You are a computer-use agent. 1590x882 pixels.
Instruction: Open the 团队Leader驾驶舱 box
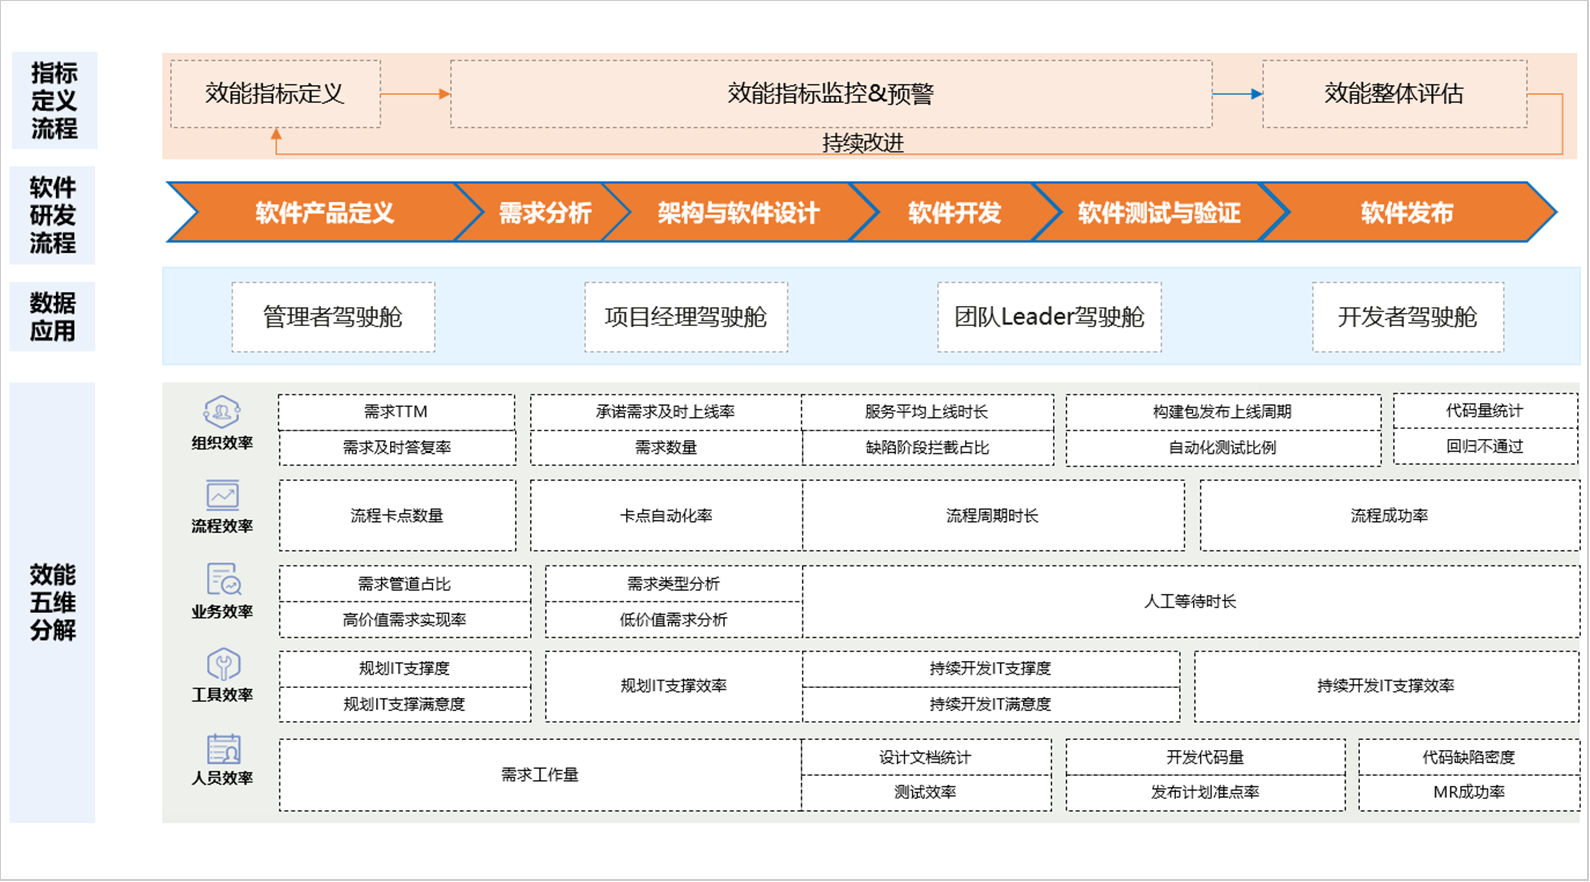[1049, 317]
